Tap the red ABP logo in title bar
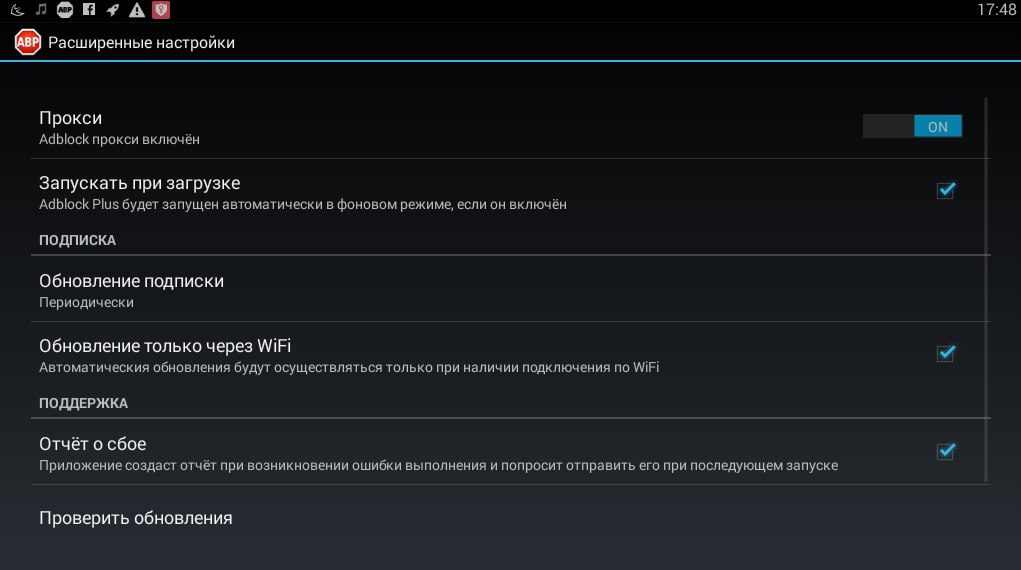Viewport: 1021px width, 570px height. pos(27,43)
